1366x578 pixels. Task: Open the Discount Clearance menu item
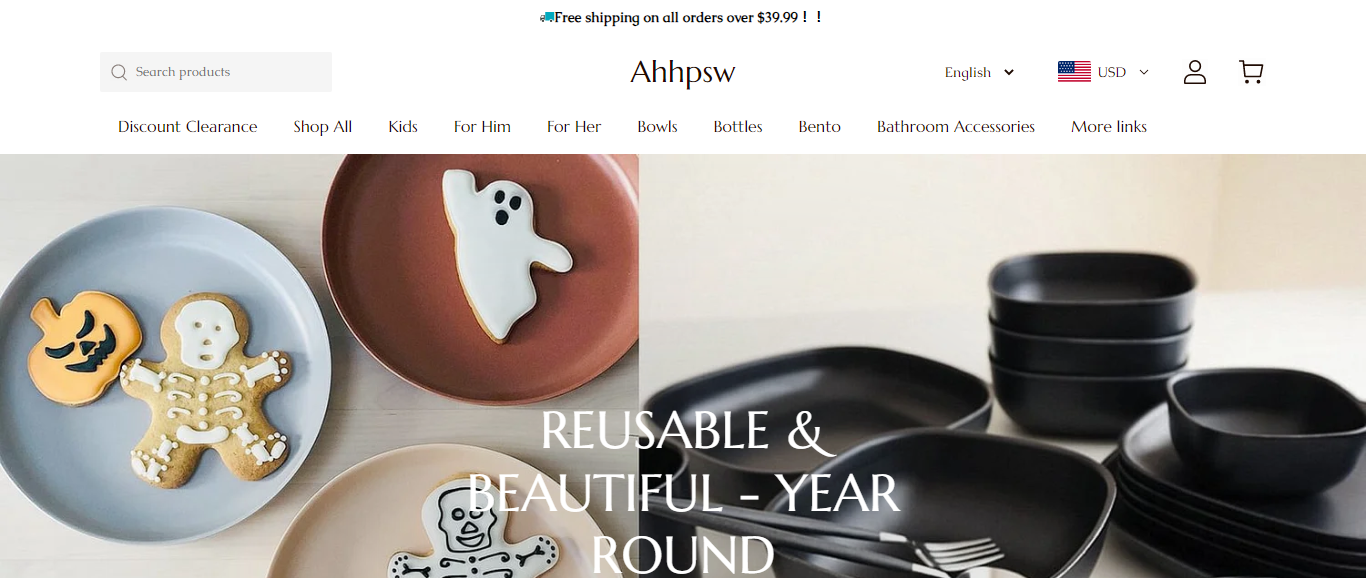(x=188, y=127)
